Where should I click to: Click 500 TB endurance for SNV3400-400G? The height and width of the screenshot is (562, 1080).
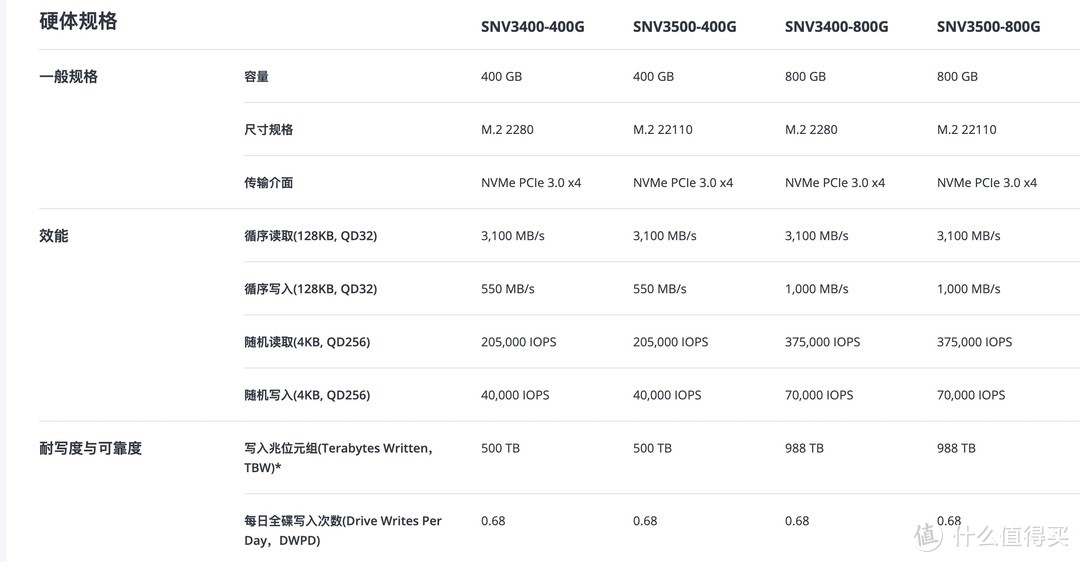pyautogui.click(x=500, y=448)
